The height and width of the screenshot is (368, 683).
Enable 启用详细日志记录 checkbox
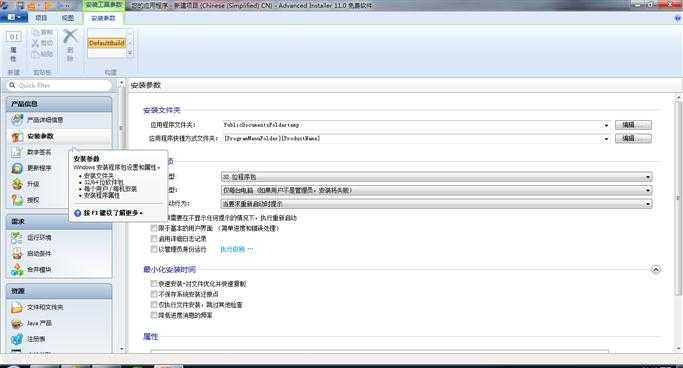point(154,239)
